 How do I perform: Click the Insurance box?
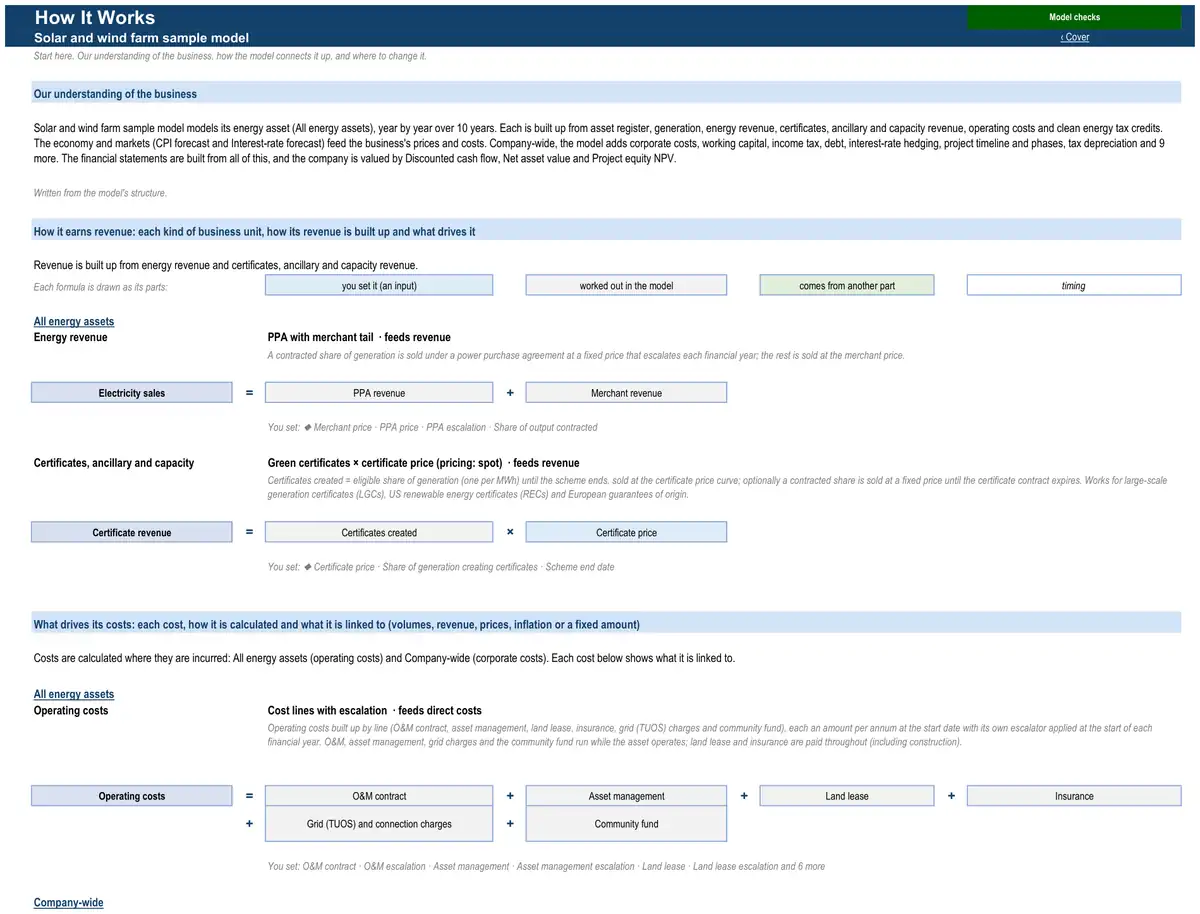pyautogui.click(x=1074, y=796)
